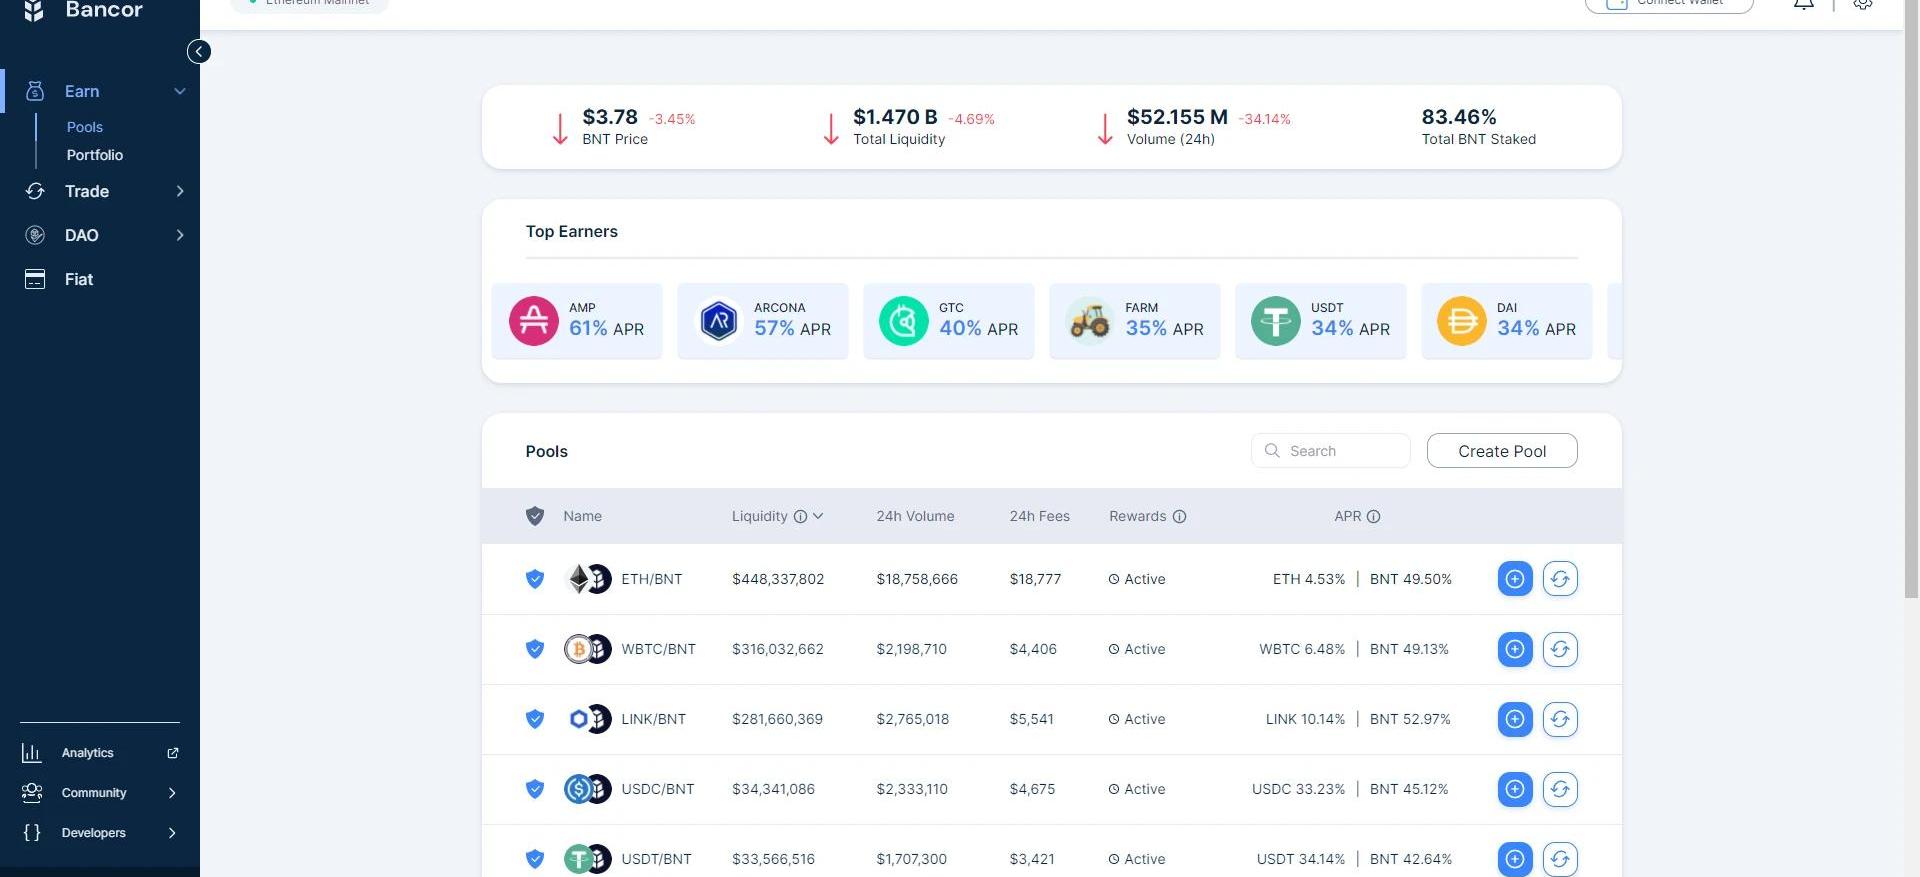Click the Earn money-bag icon
The image size is (1920, 877).
click(x=35, y=91)
